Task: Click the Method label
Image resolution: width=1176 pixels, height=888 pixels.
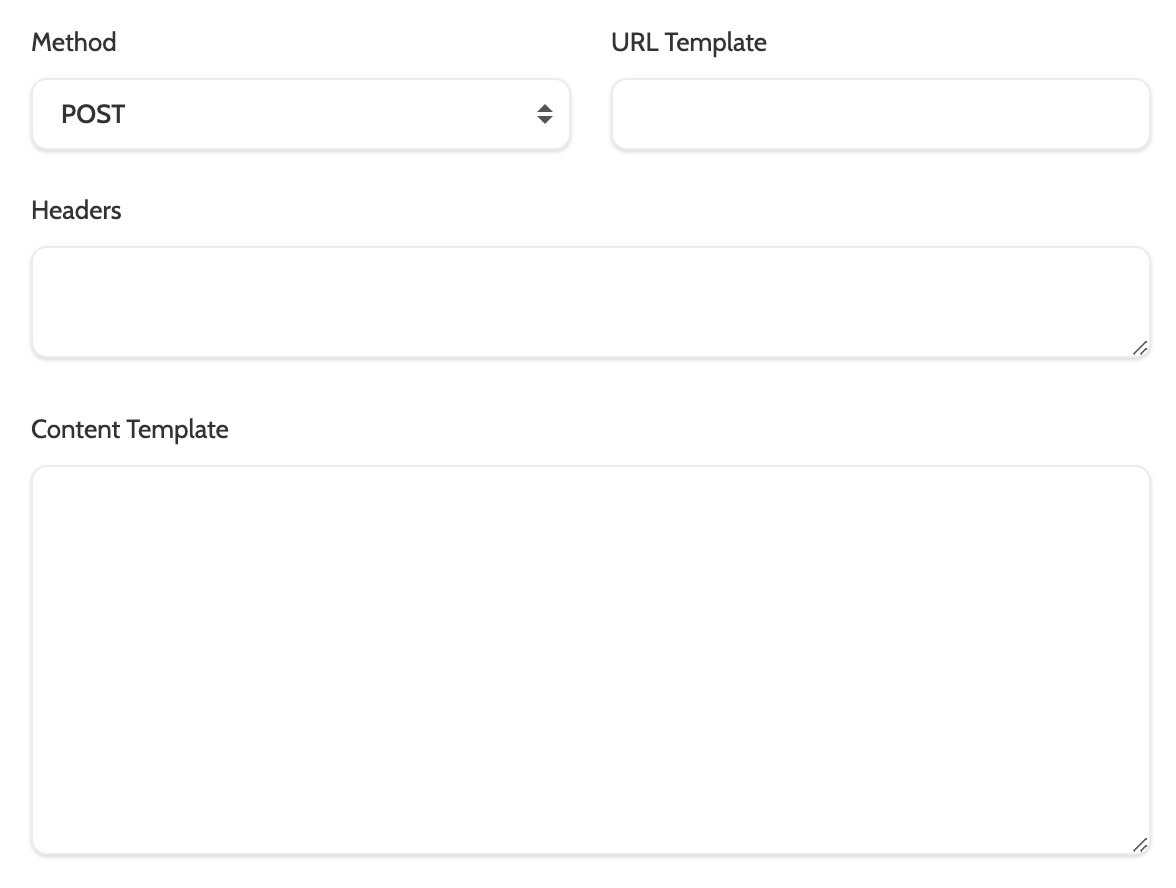Action: (x=74, y=42)
